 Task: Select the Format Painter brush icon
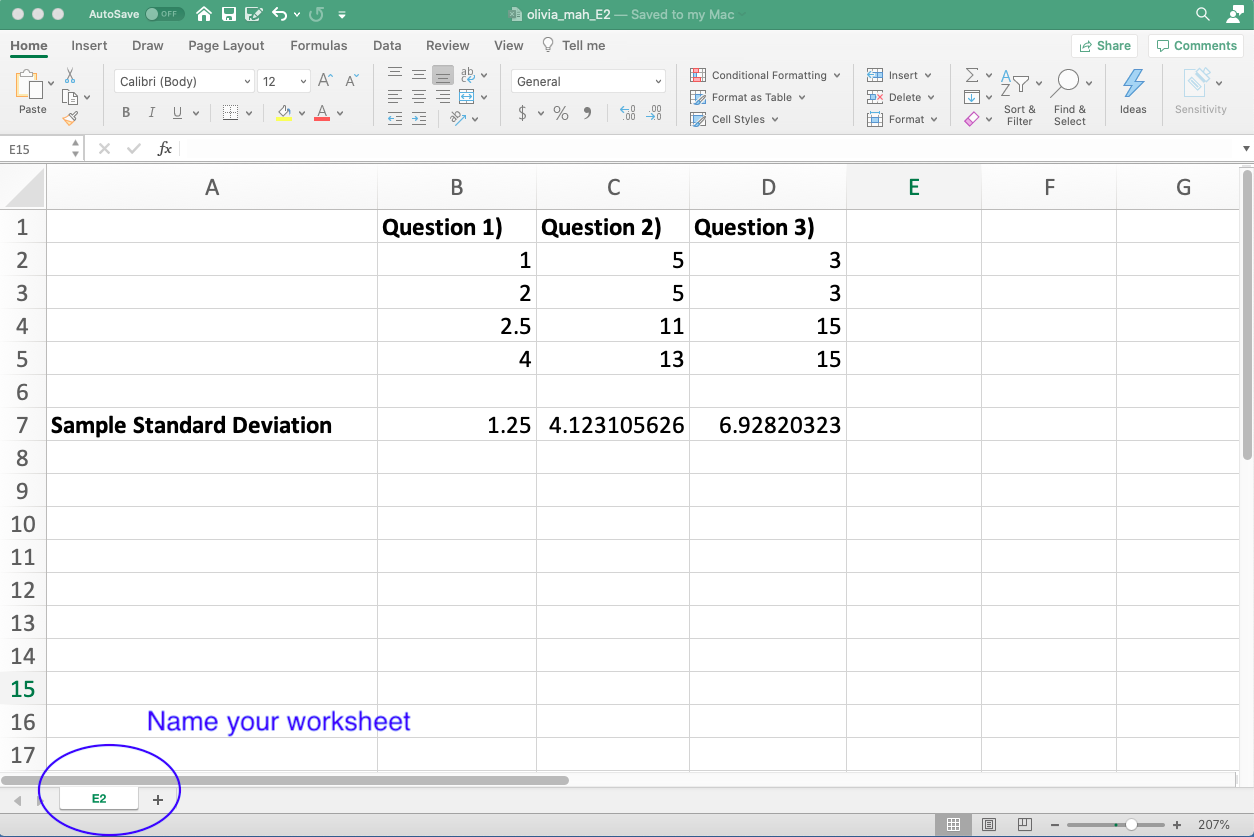(x=70, y=118)
